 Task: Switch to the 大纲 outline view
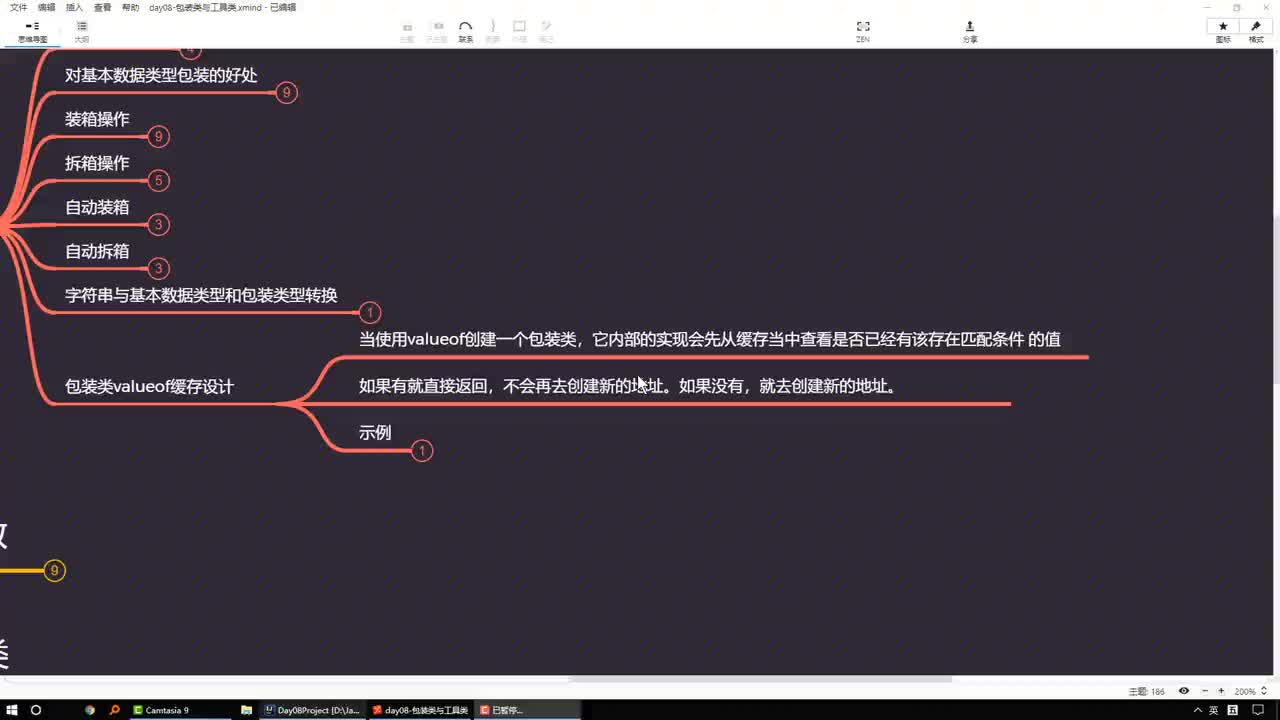(81, 31)
